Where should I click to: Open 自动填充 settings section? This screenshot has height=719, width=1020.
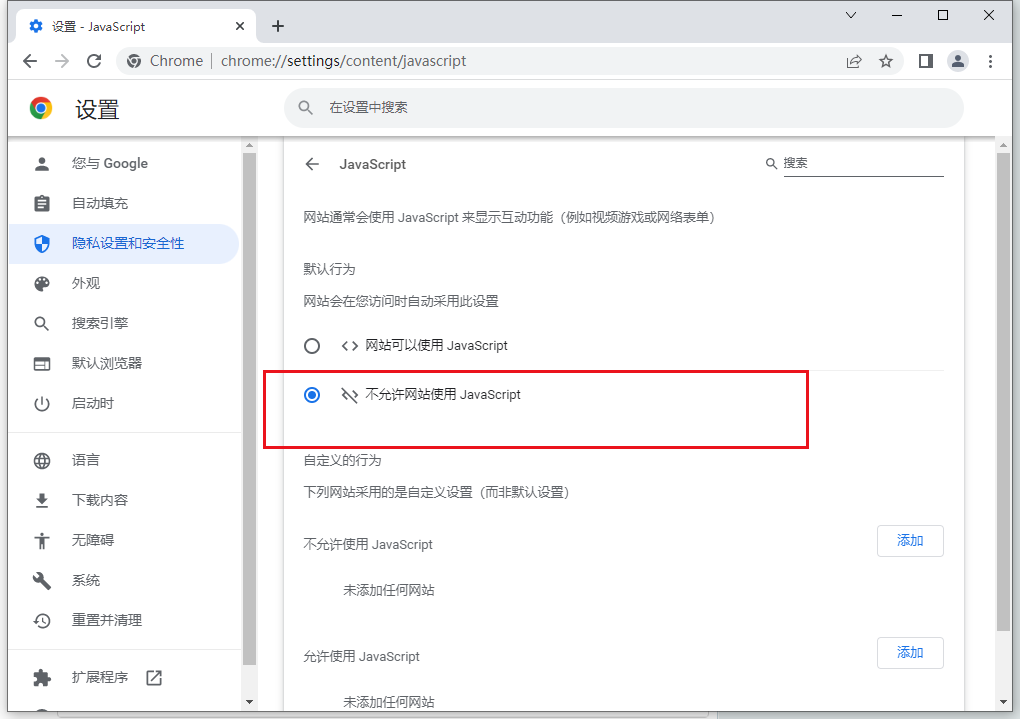click(x=124, y=204)
